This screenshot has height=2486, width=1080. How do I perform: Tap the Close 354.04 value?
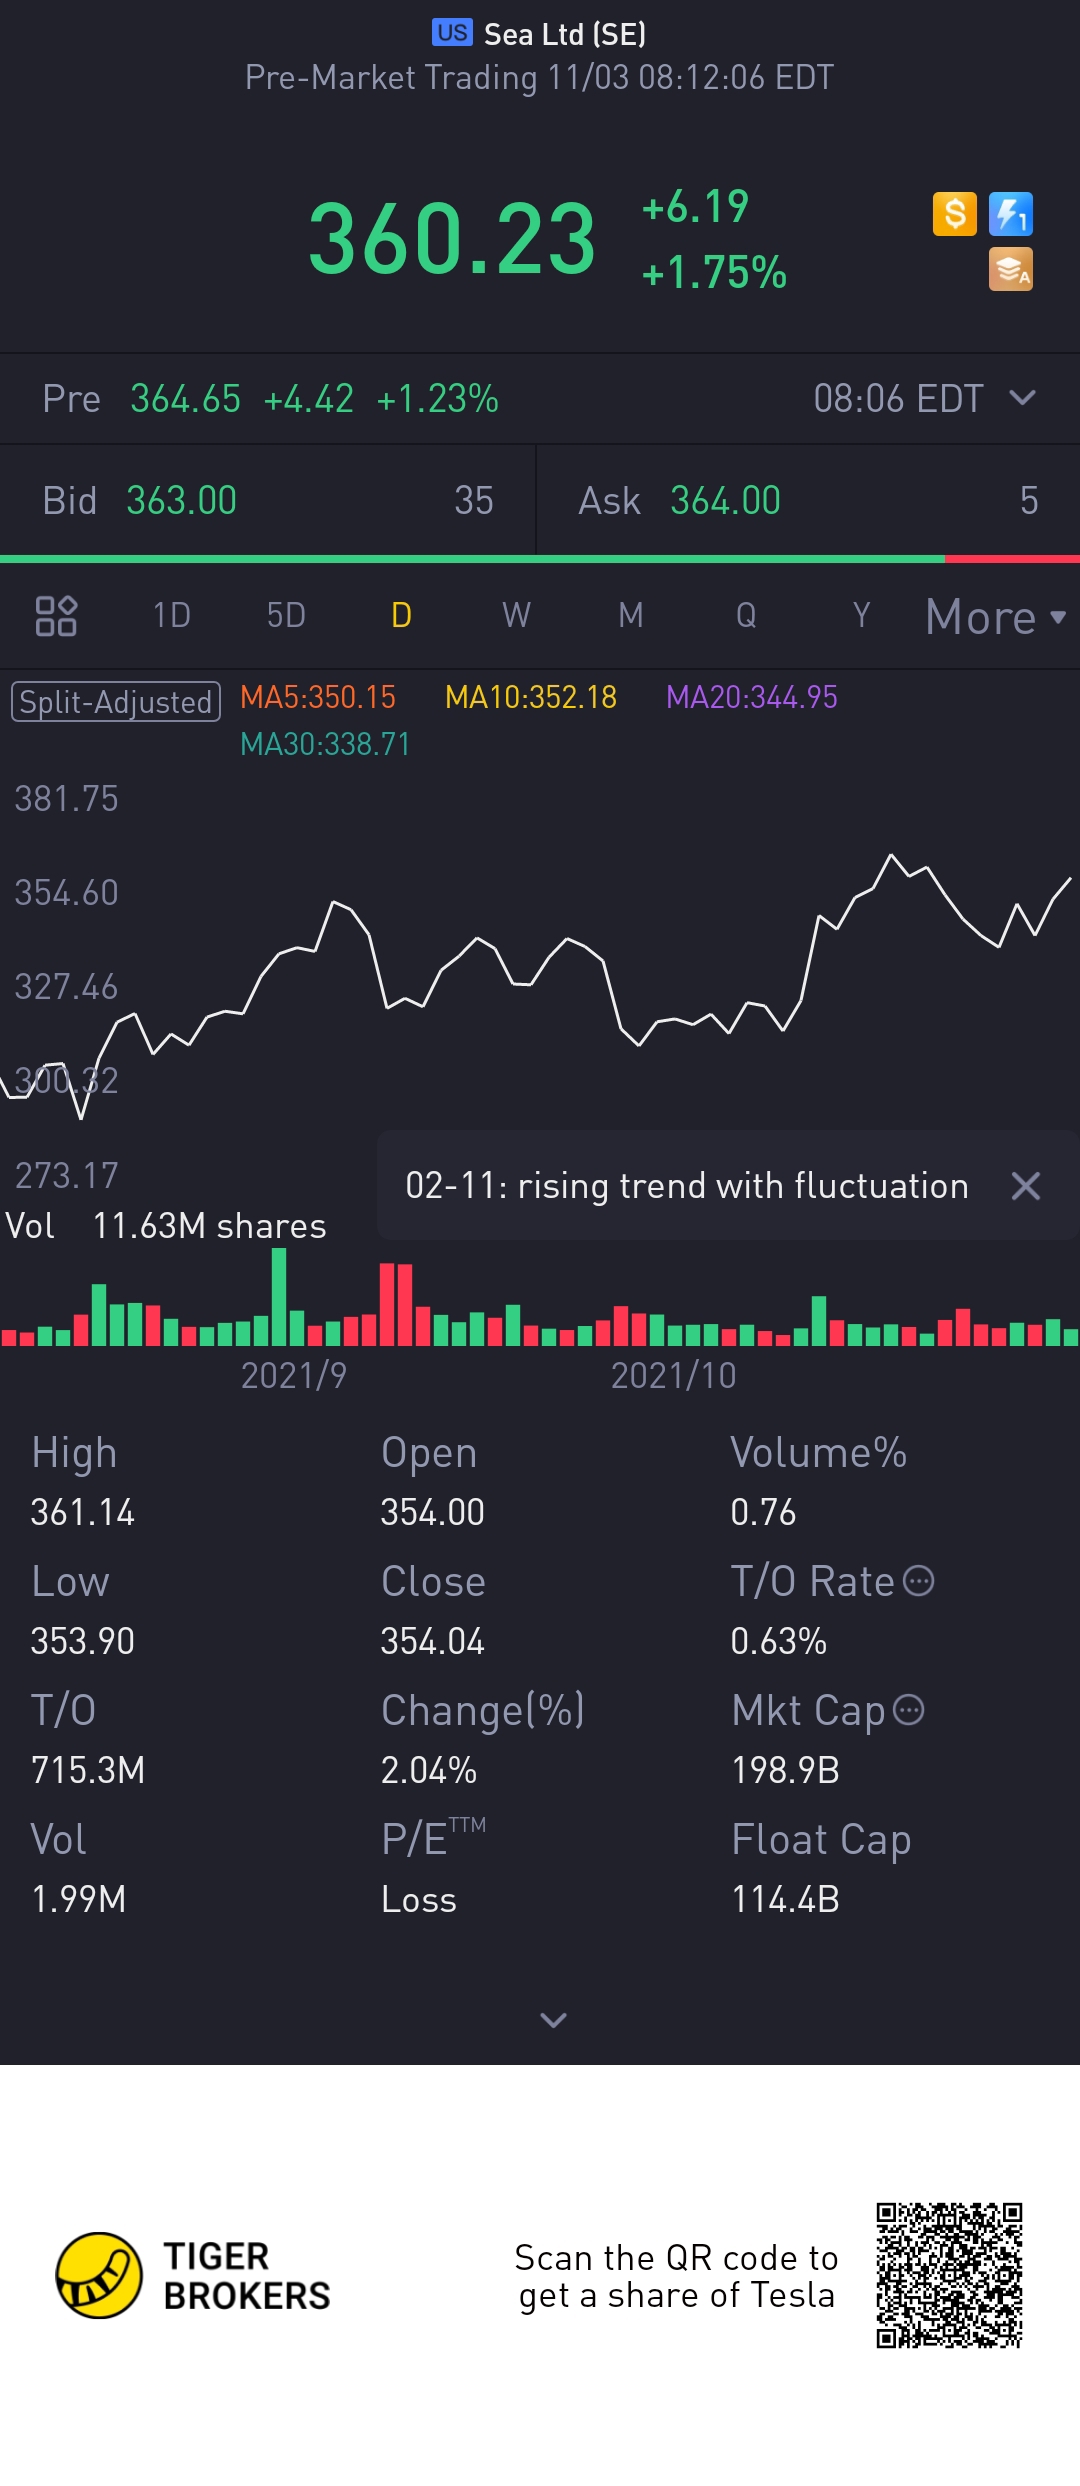pos(432,1641)
